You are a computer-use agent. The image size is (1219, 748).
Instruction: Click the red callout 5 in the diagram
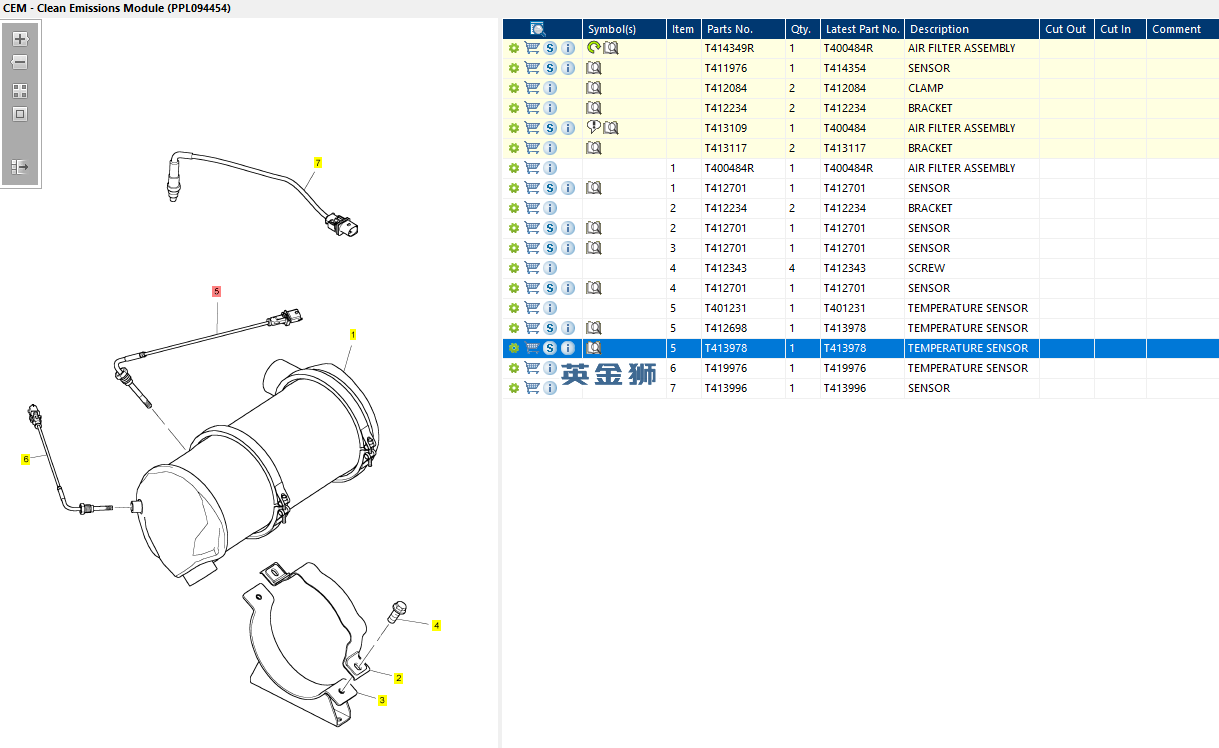(x=216, y=291)
